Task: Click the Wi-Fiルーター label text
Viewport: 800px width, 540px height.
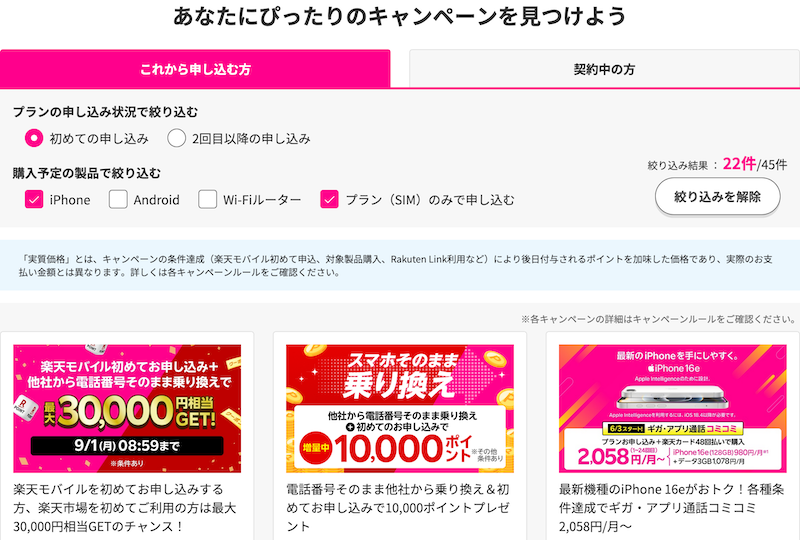Action: (262, 200)
